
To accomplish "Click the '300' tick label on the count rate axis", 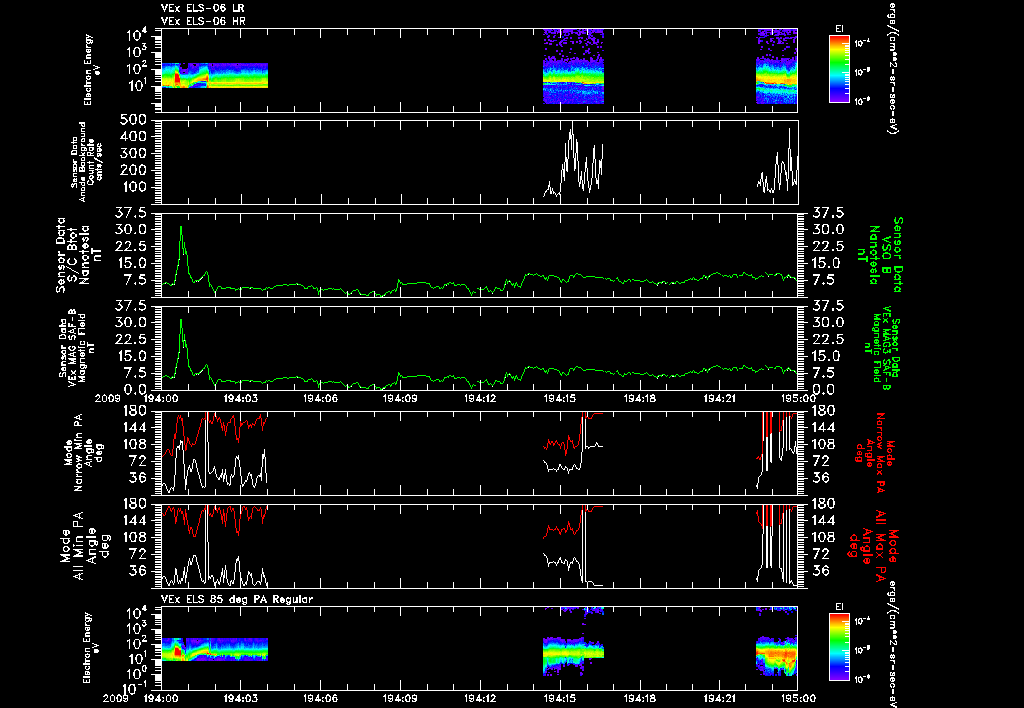I will pyautogui.click(x=135, y=153).
